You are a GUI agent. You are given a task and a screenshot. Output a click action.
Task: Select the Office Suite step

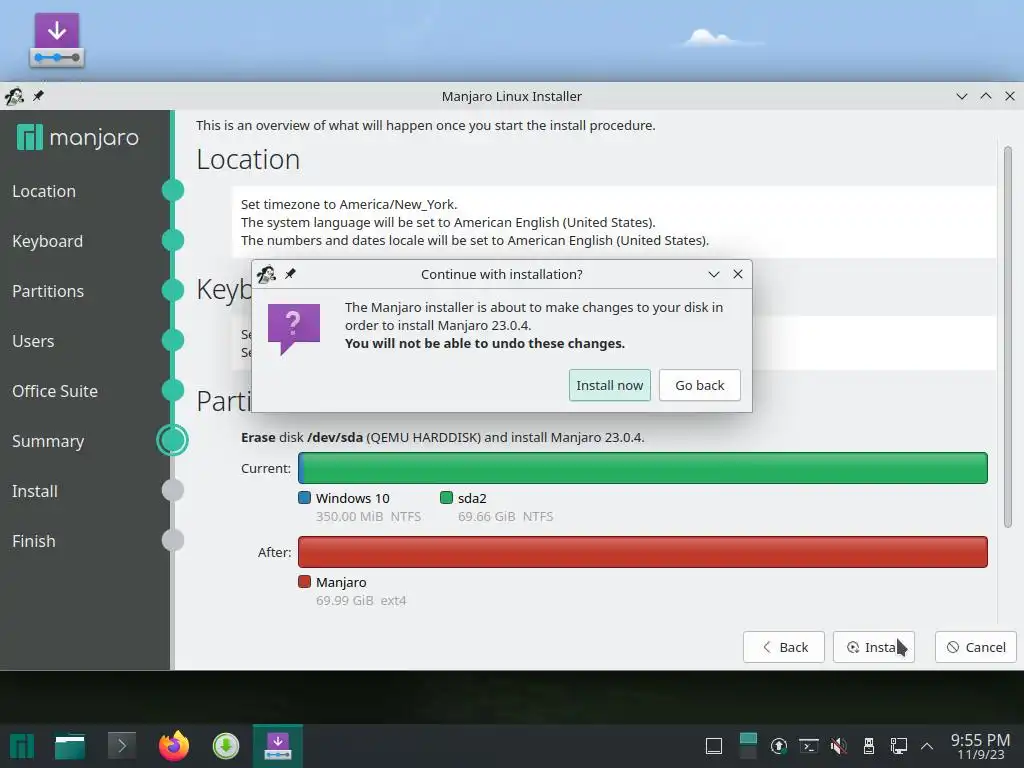pos(55,391)
